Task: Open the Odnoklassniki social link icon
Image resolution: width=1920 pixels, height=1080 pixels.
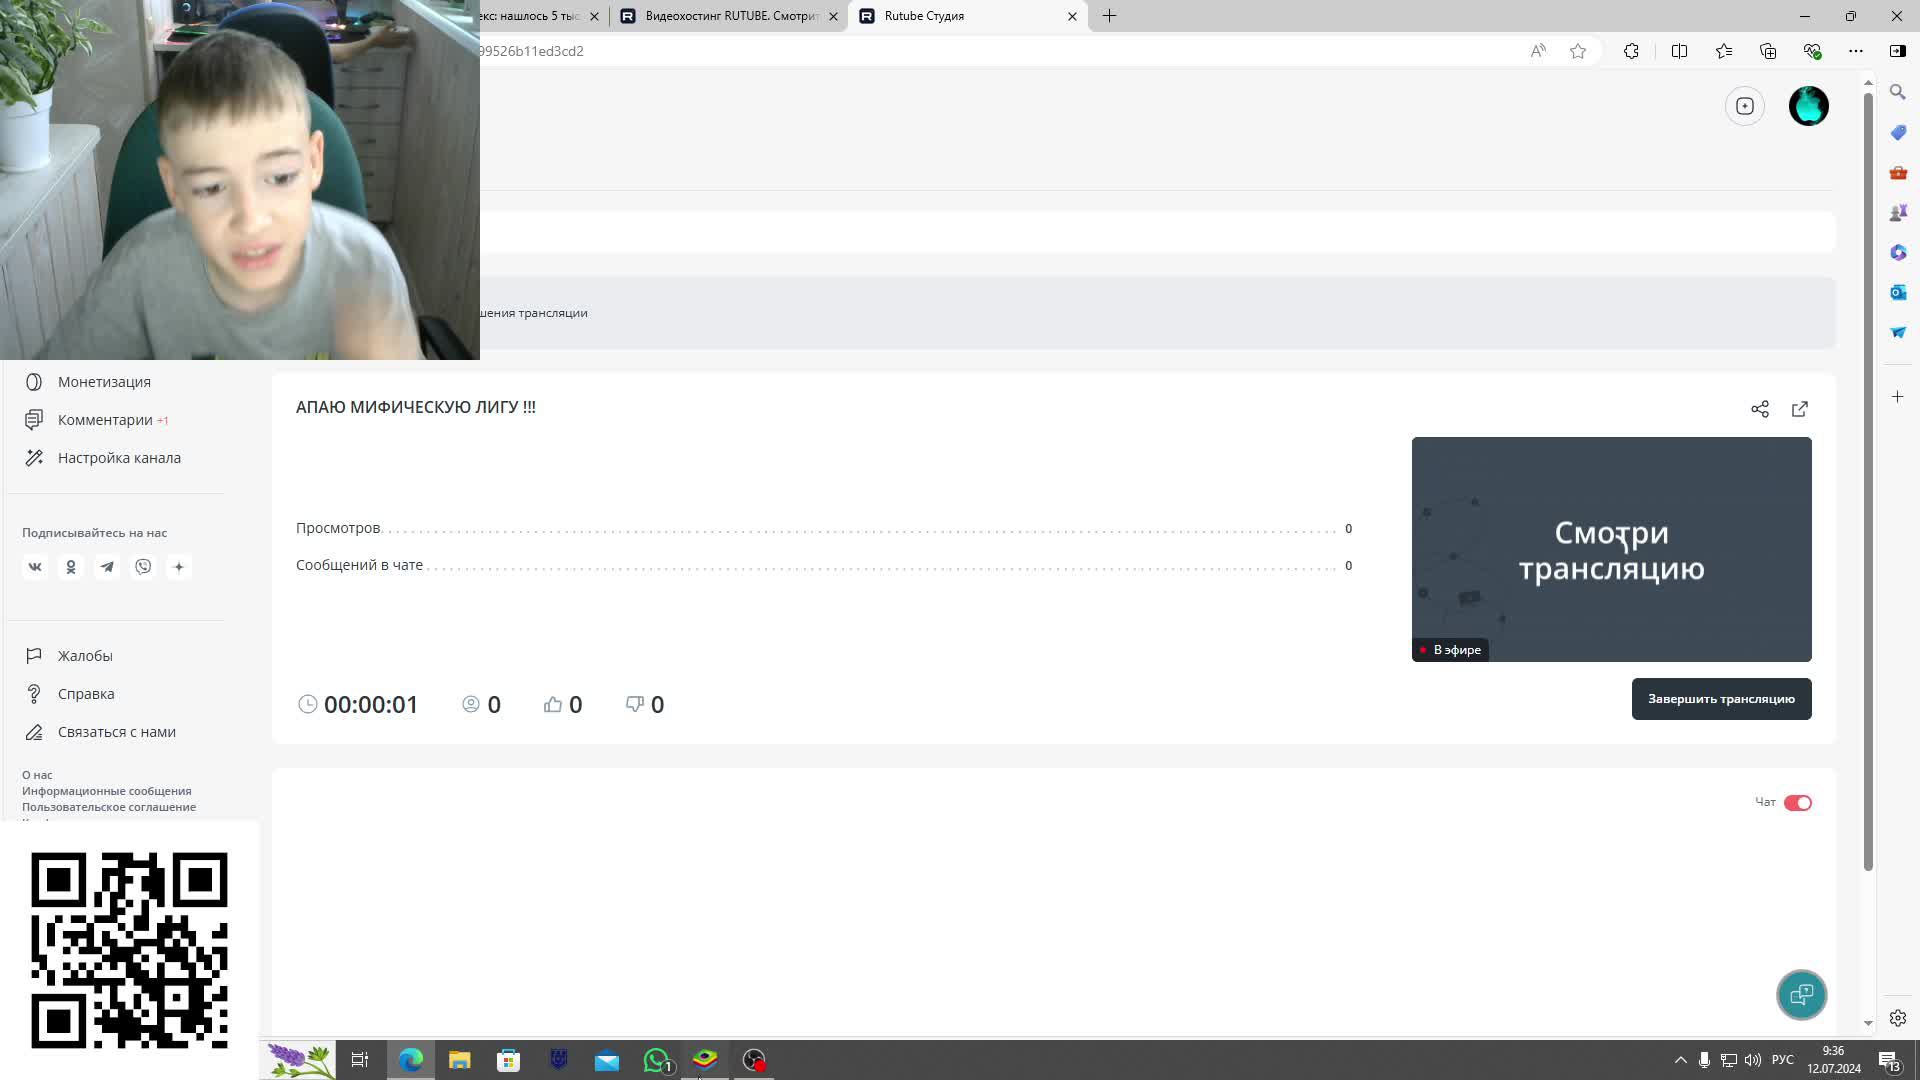Action: tap(71, 567)
